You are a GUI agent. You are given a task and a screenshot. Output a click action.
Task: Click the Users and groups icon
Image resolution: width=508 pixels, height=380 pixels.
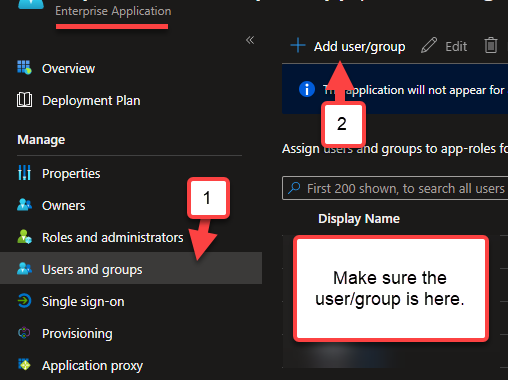[x=24, y=269]
